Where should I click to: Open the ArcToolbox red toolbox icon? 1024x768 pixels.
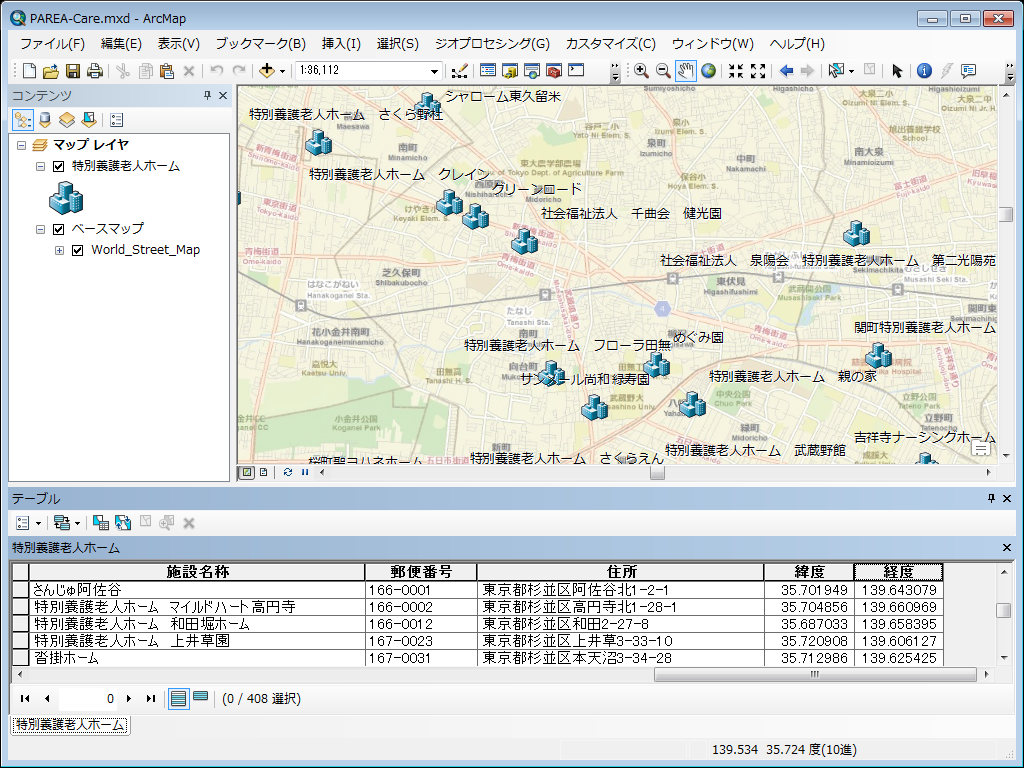[x=554, y=71]
